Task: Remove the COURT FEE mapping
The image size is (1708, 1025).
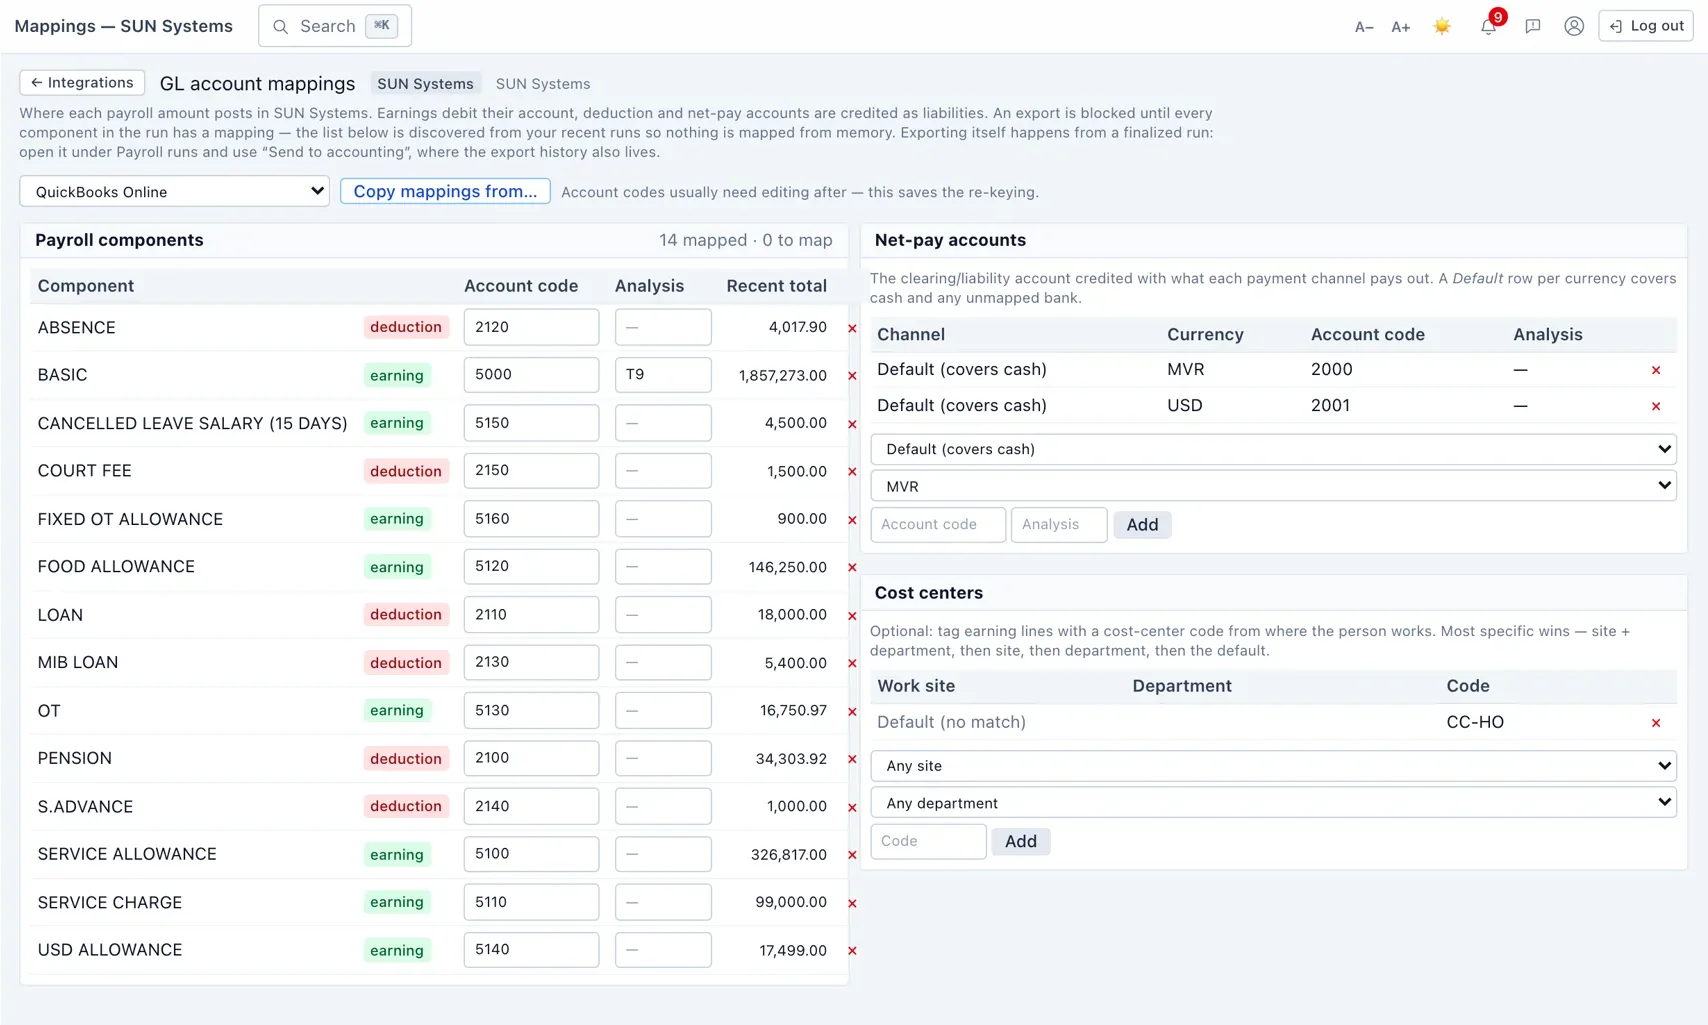Action: click(852, 472)
